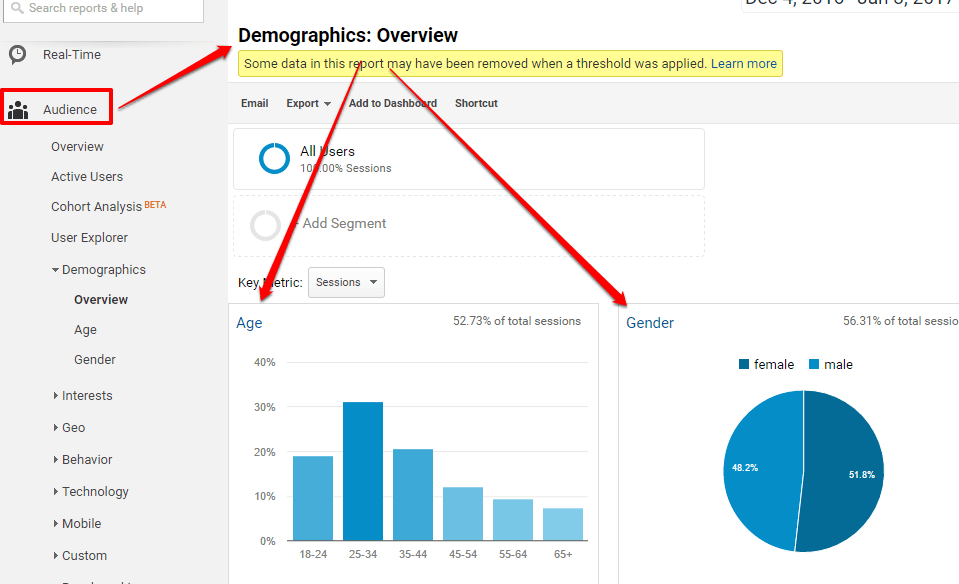Open the Age chart title link
This screenshot has width=959, height=584.
pyautogui.click(x=249, y=323)
